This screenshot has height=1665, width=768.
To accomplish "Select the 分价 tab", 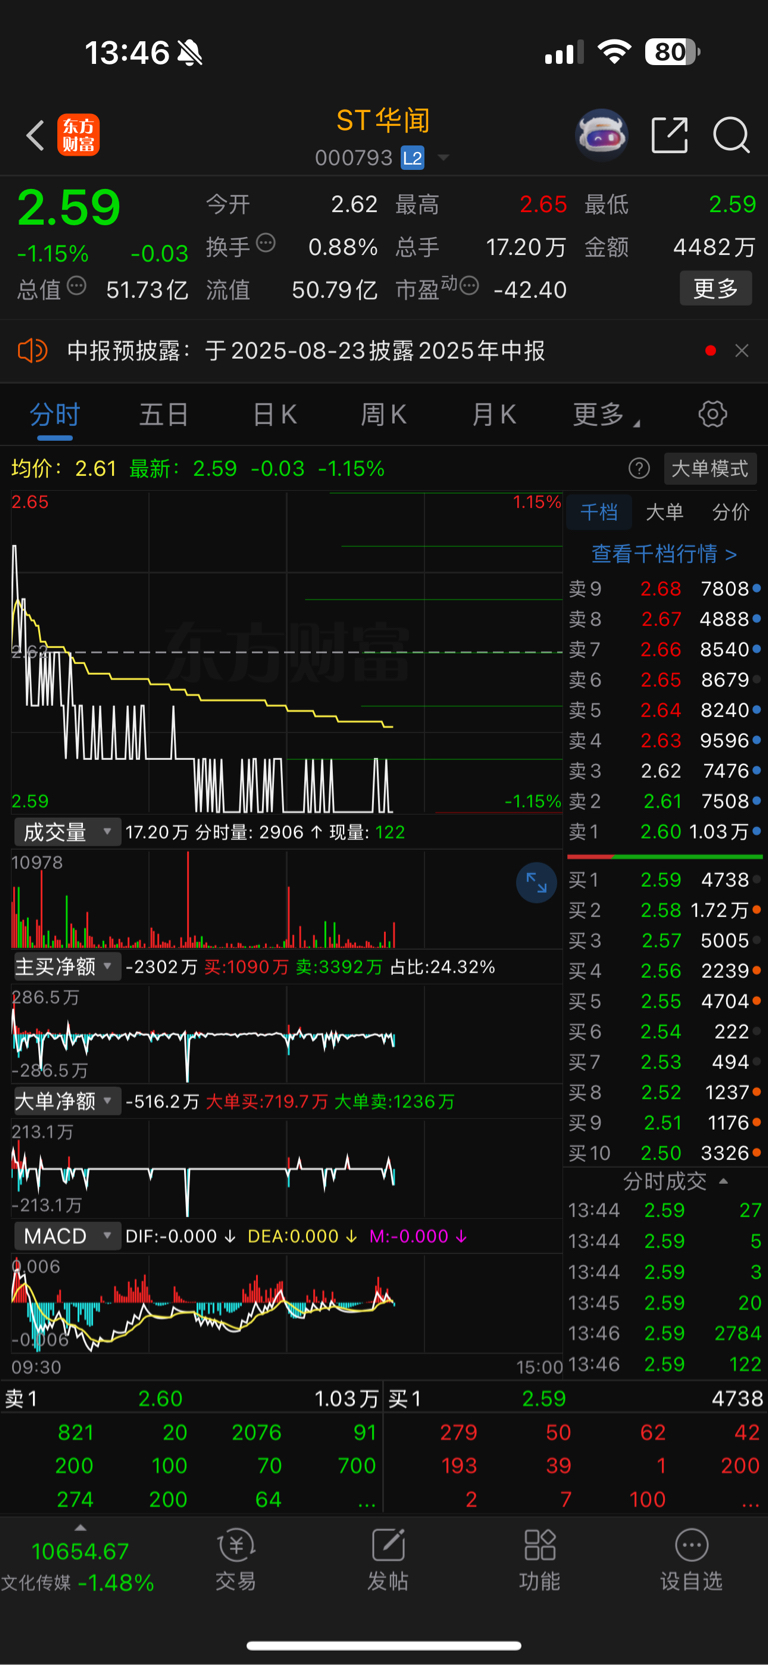I will pos(730,512).
